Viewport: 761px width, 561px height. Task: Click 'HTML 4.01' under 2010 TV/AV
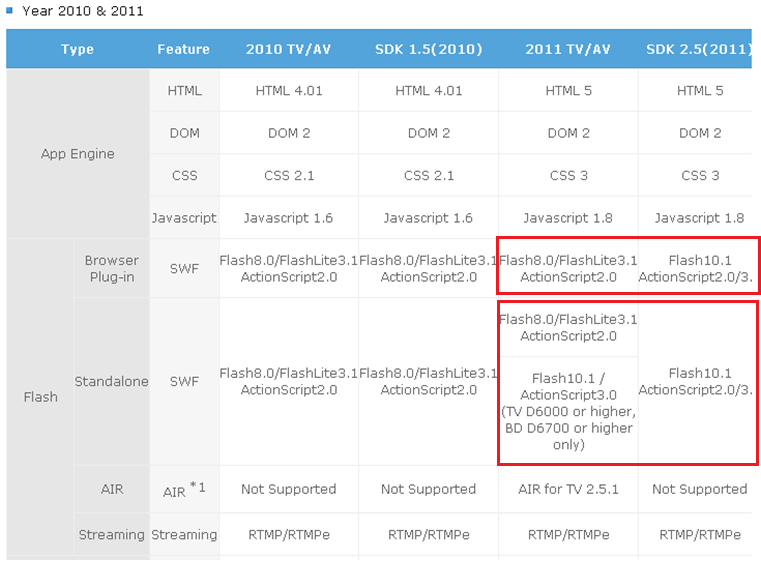[x=289, y=91]
